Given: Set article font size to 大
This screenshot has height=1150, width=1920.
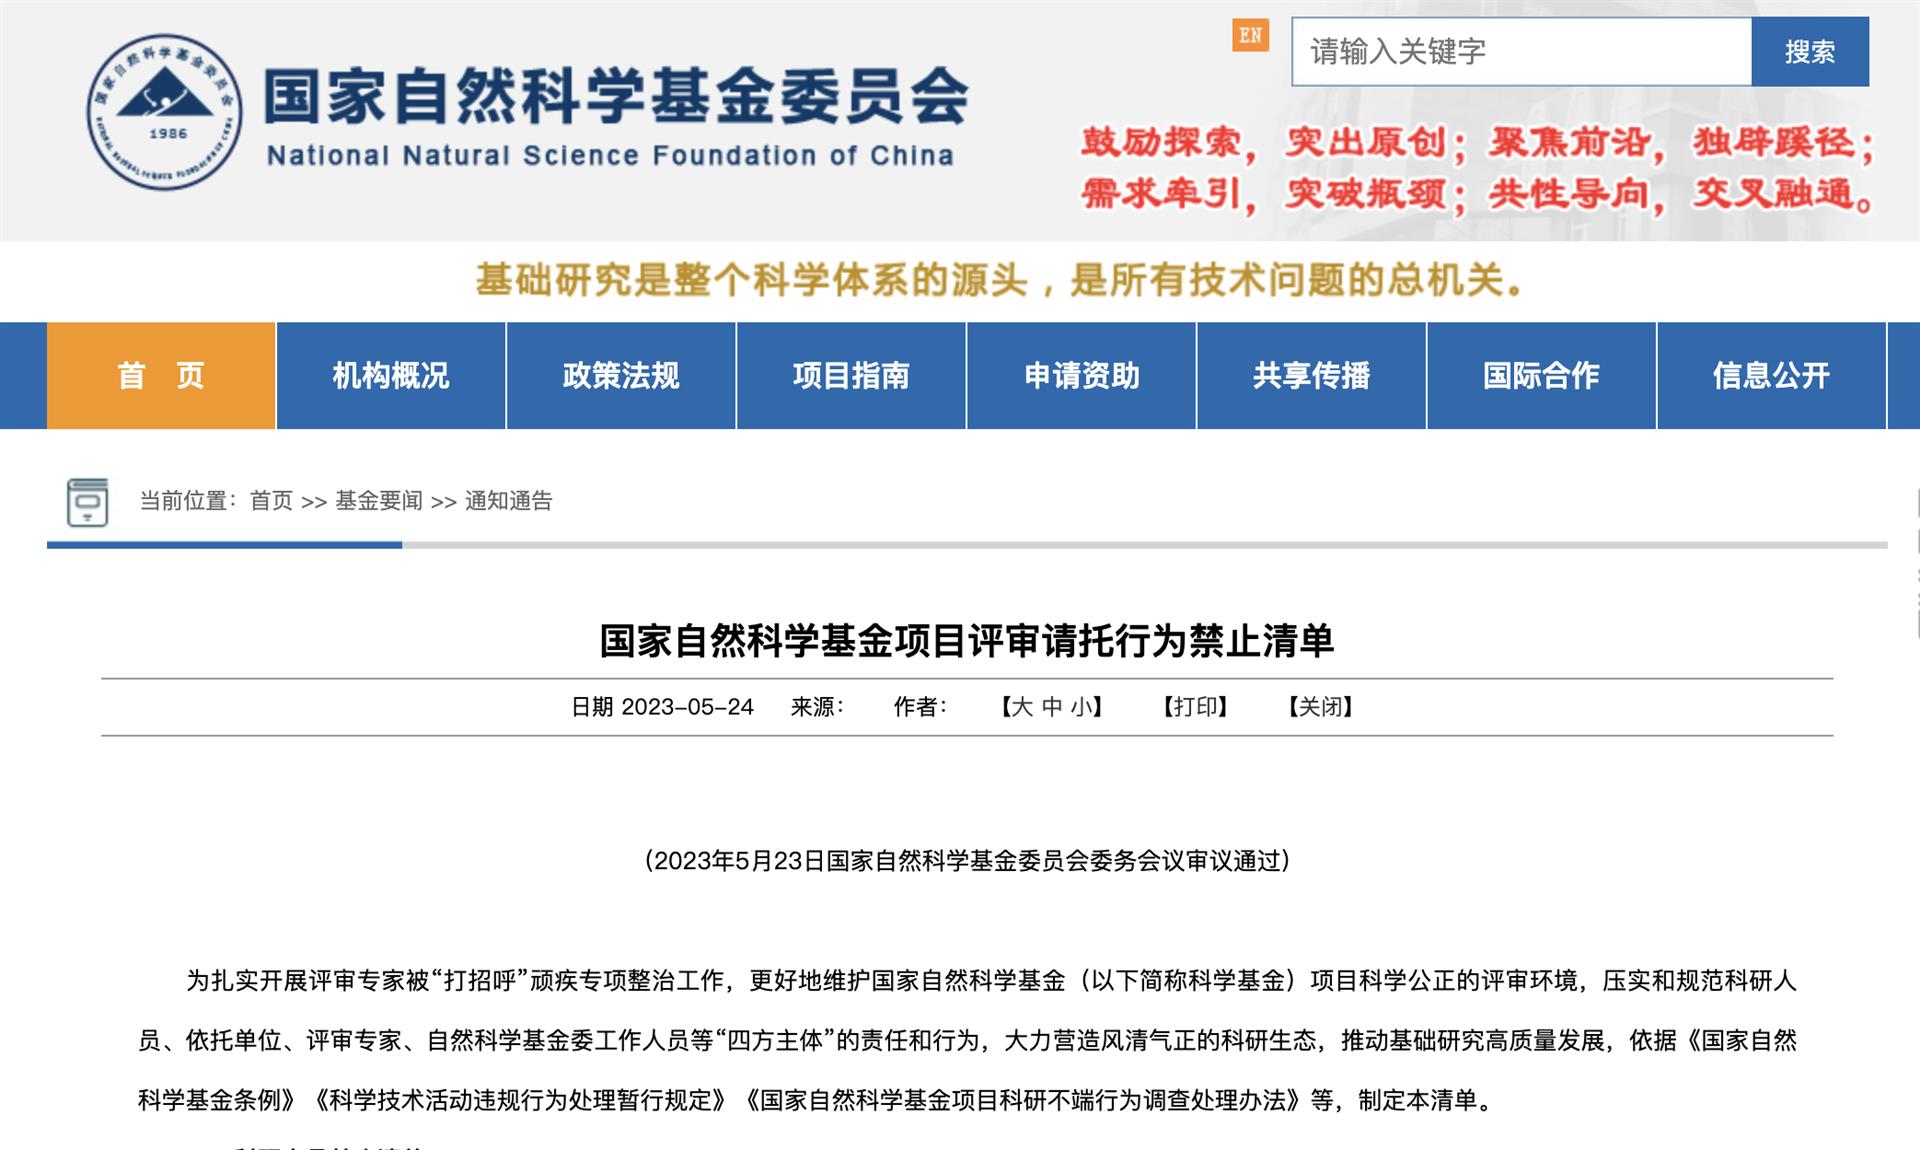Looking at the screenshot, I should 1022,707.
